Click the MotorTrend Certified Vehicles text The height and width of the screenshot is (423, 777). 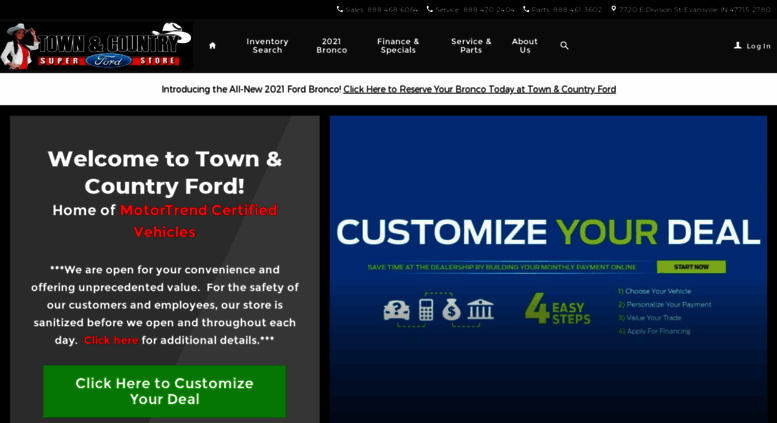[x=199, y=221]
